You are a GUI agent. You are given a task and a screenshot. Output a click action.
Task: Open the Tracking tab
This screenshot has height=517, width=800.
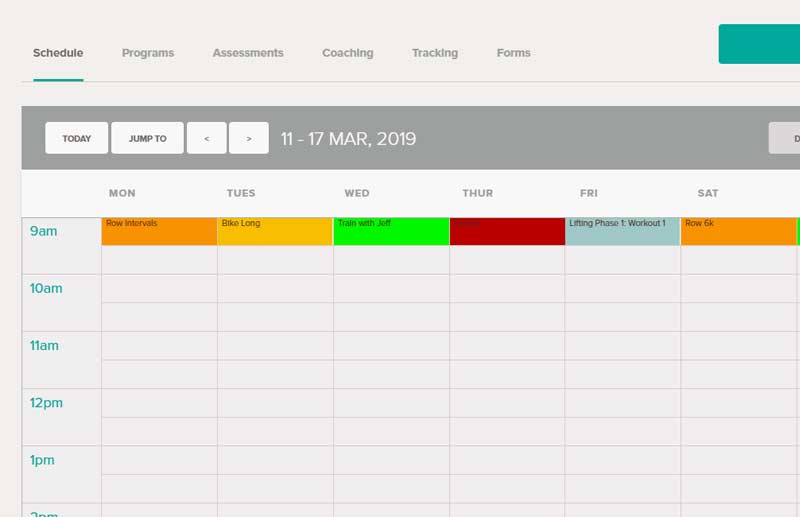(x=435, y=53)
